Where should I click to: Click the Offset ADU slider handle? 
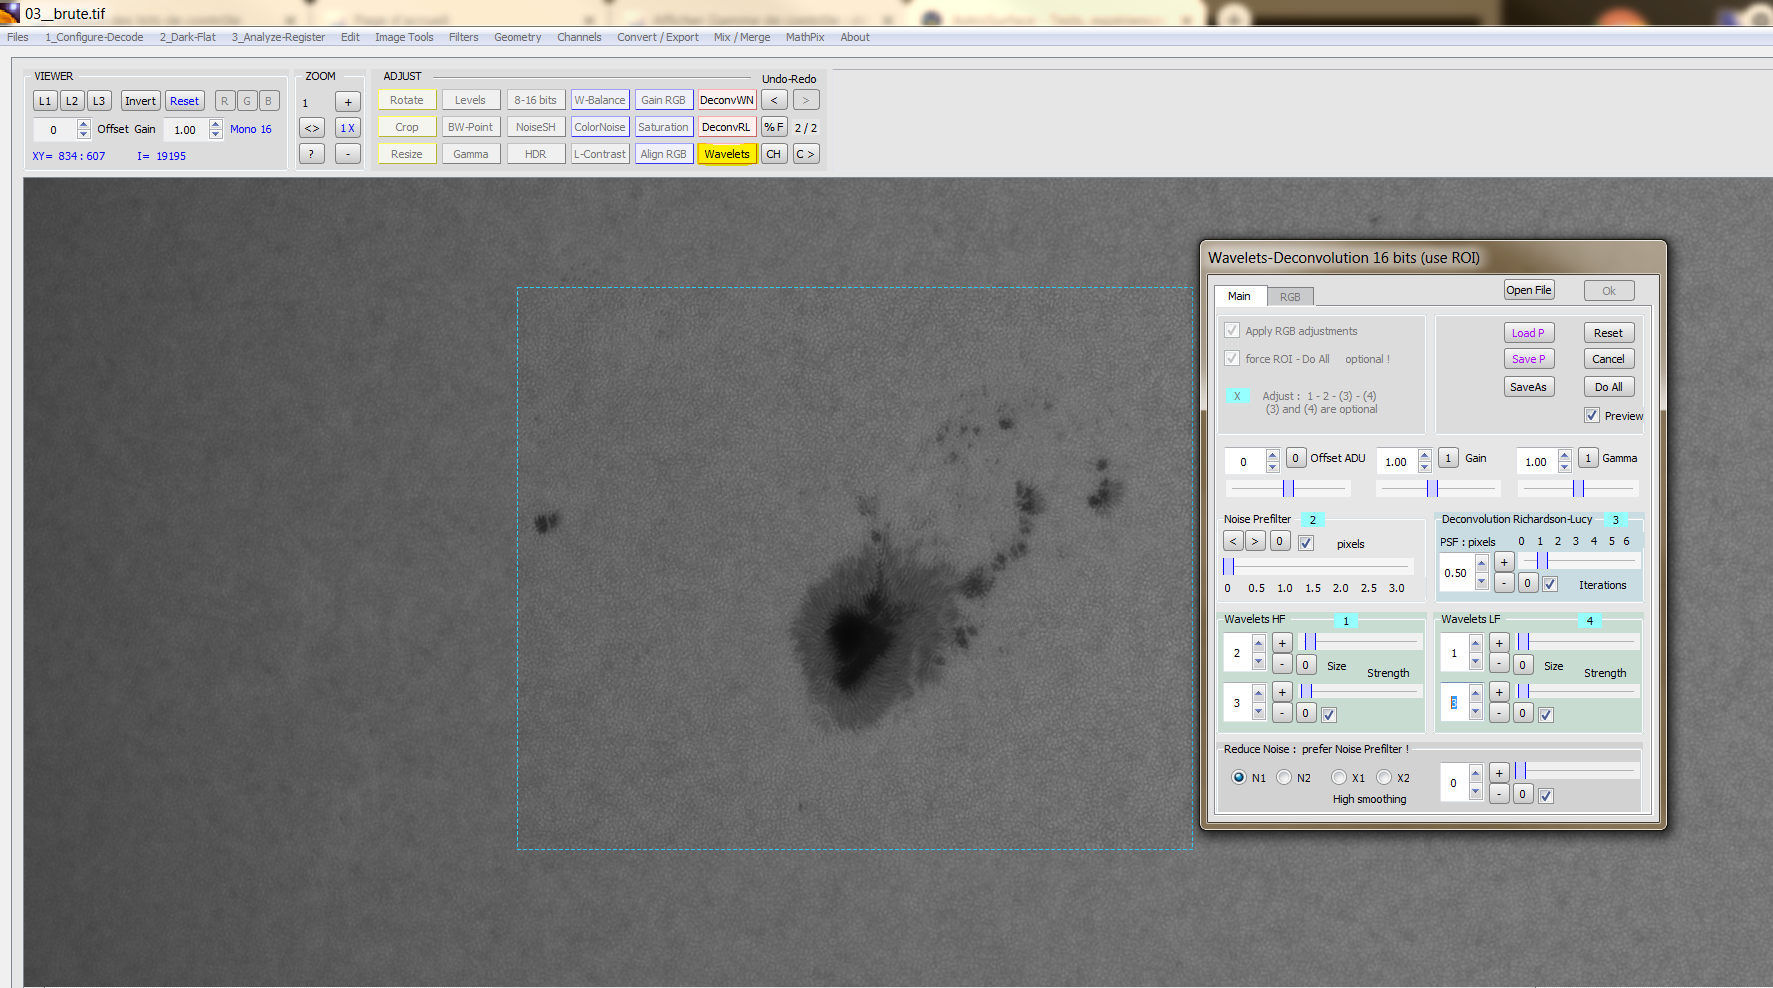[1288, 488]
